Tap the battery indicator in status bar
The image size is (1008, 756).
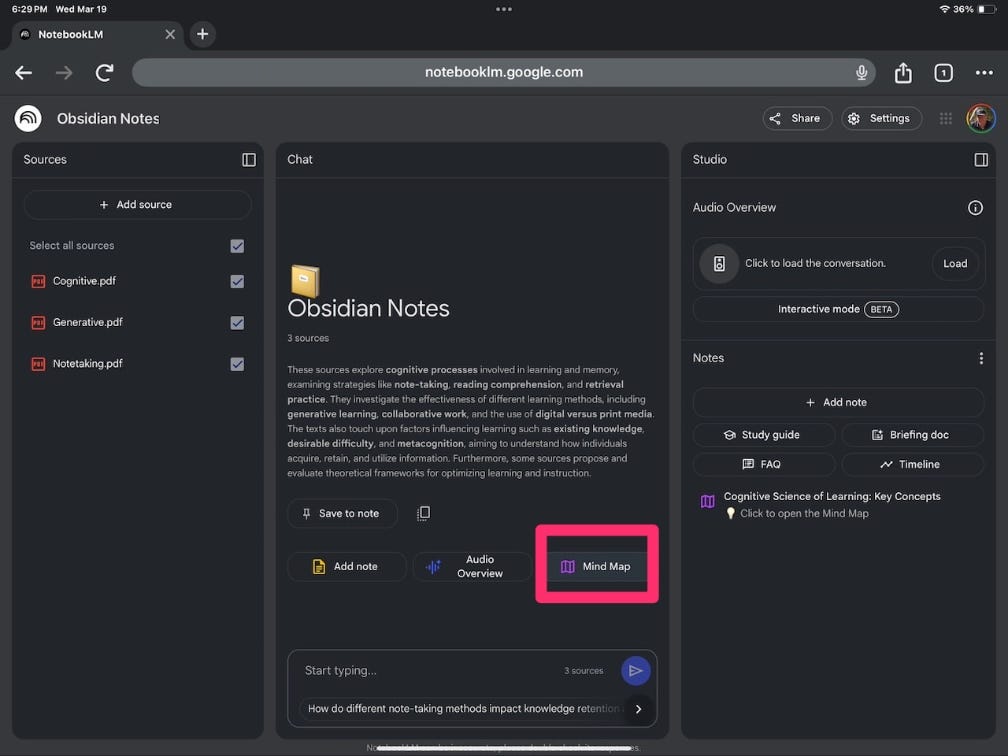(986, 10)
